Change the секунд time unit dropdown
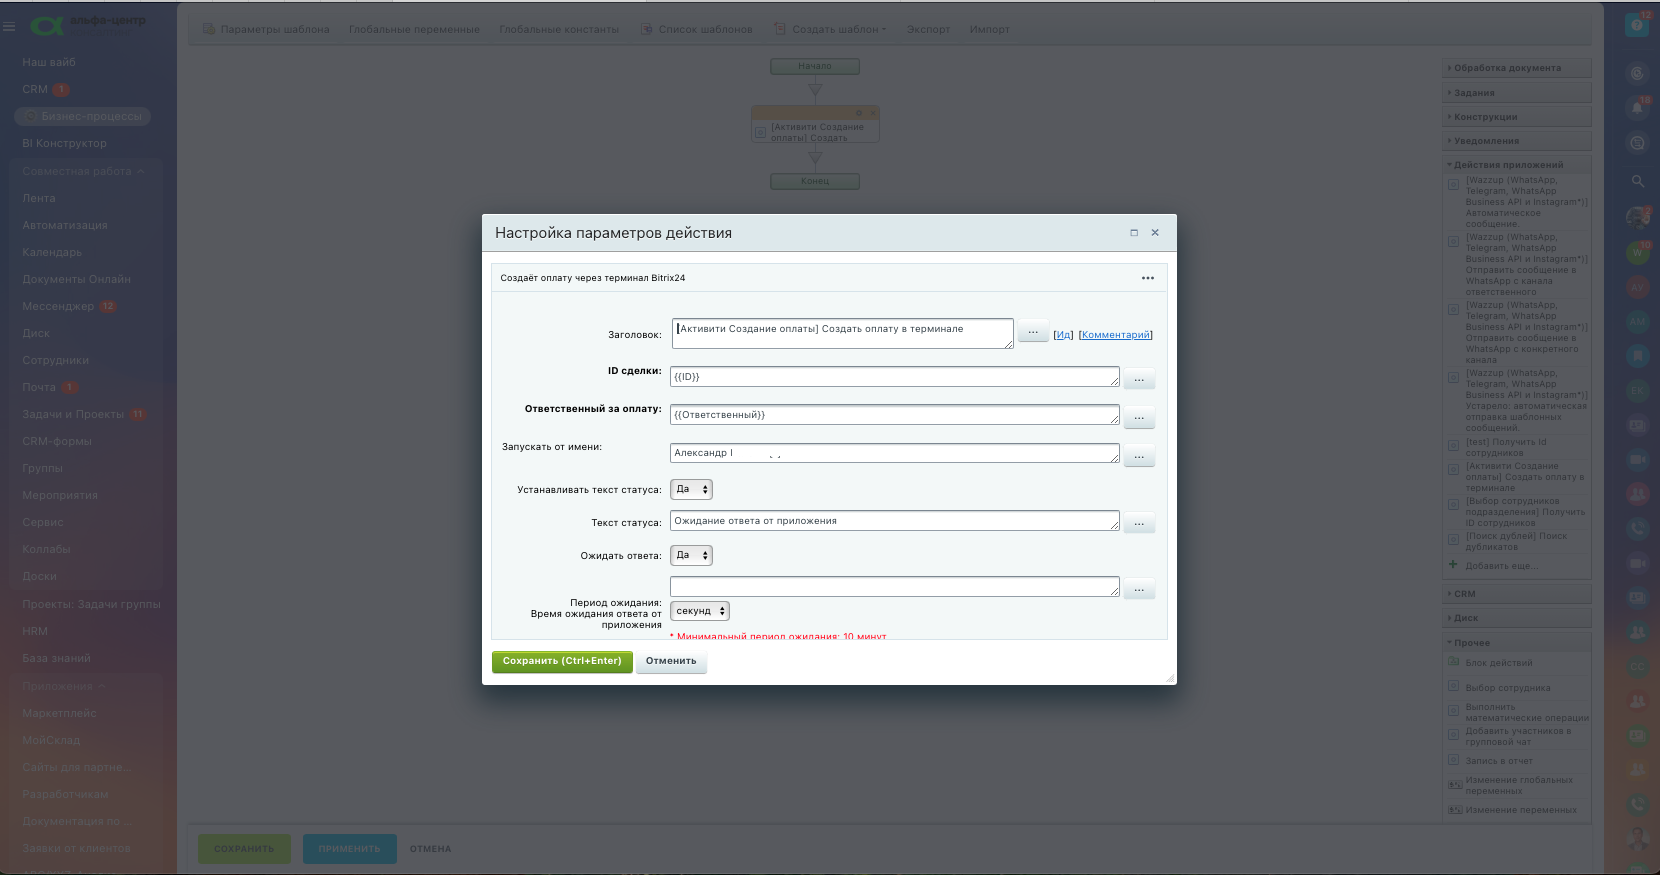This screenshot has height=875, width=1660. tap(700, 611)
